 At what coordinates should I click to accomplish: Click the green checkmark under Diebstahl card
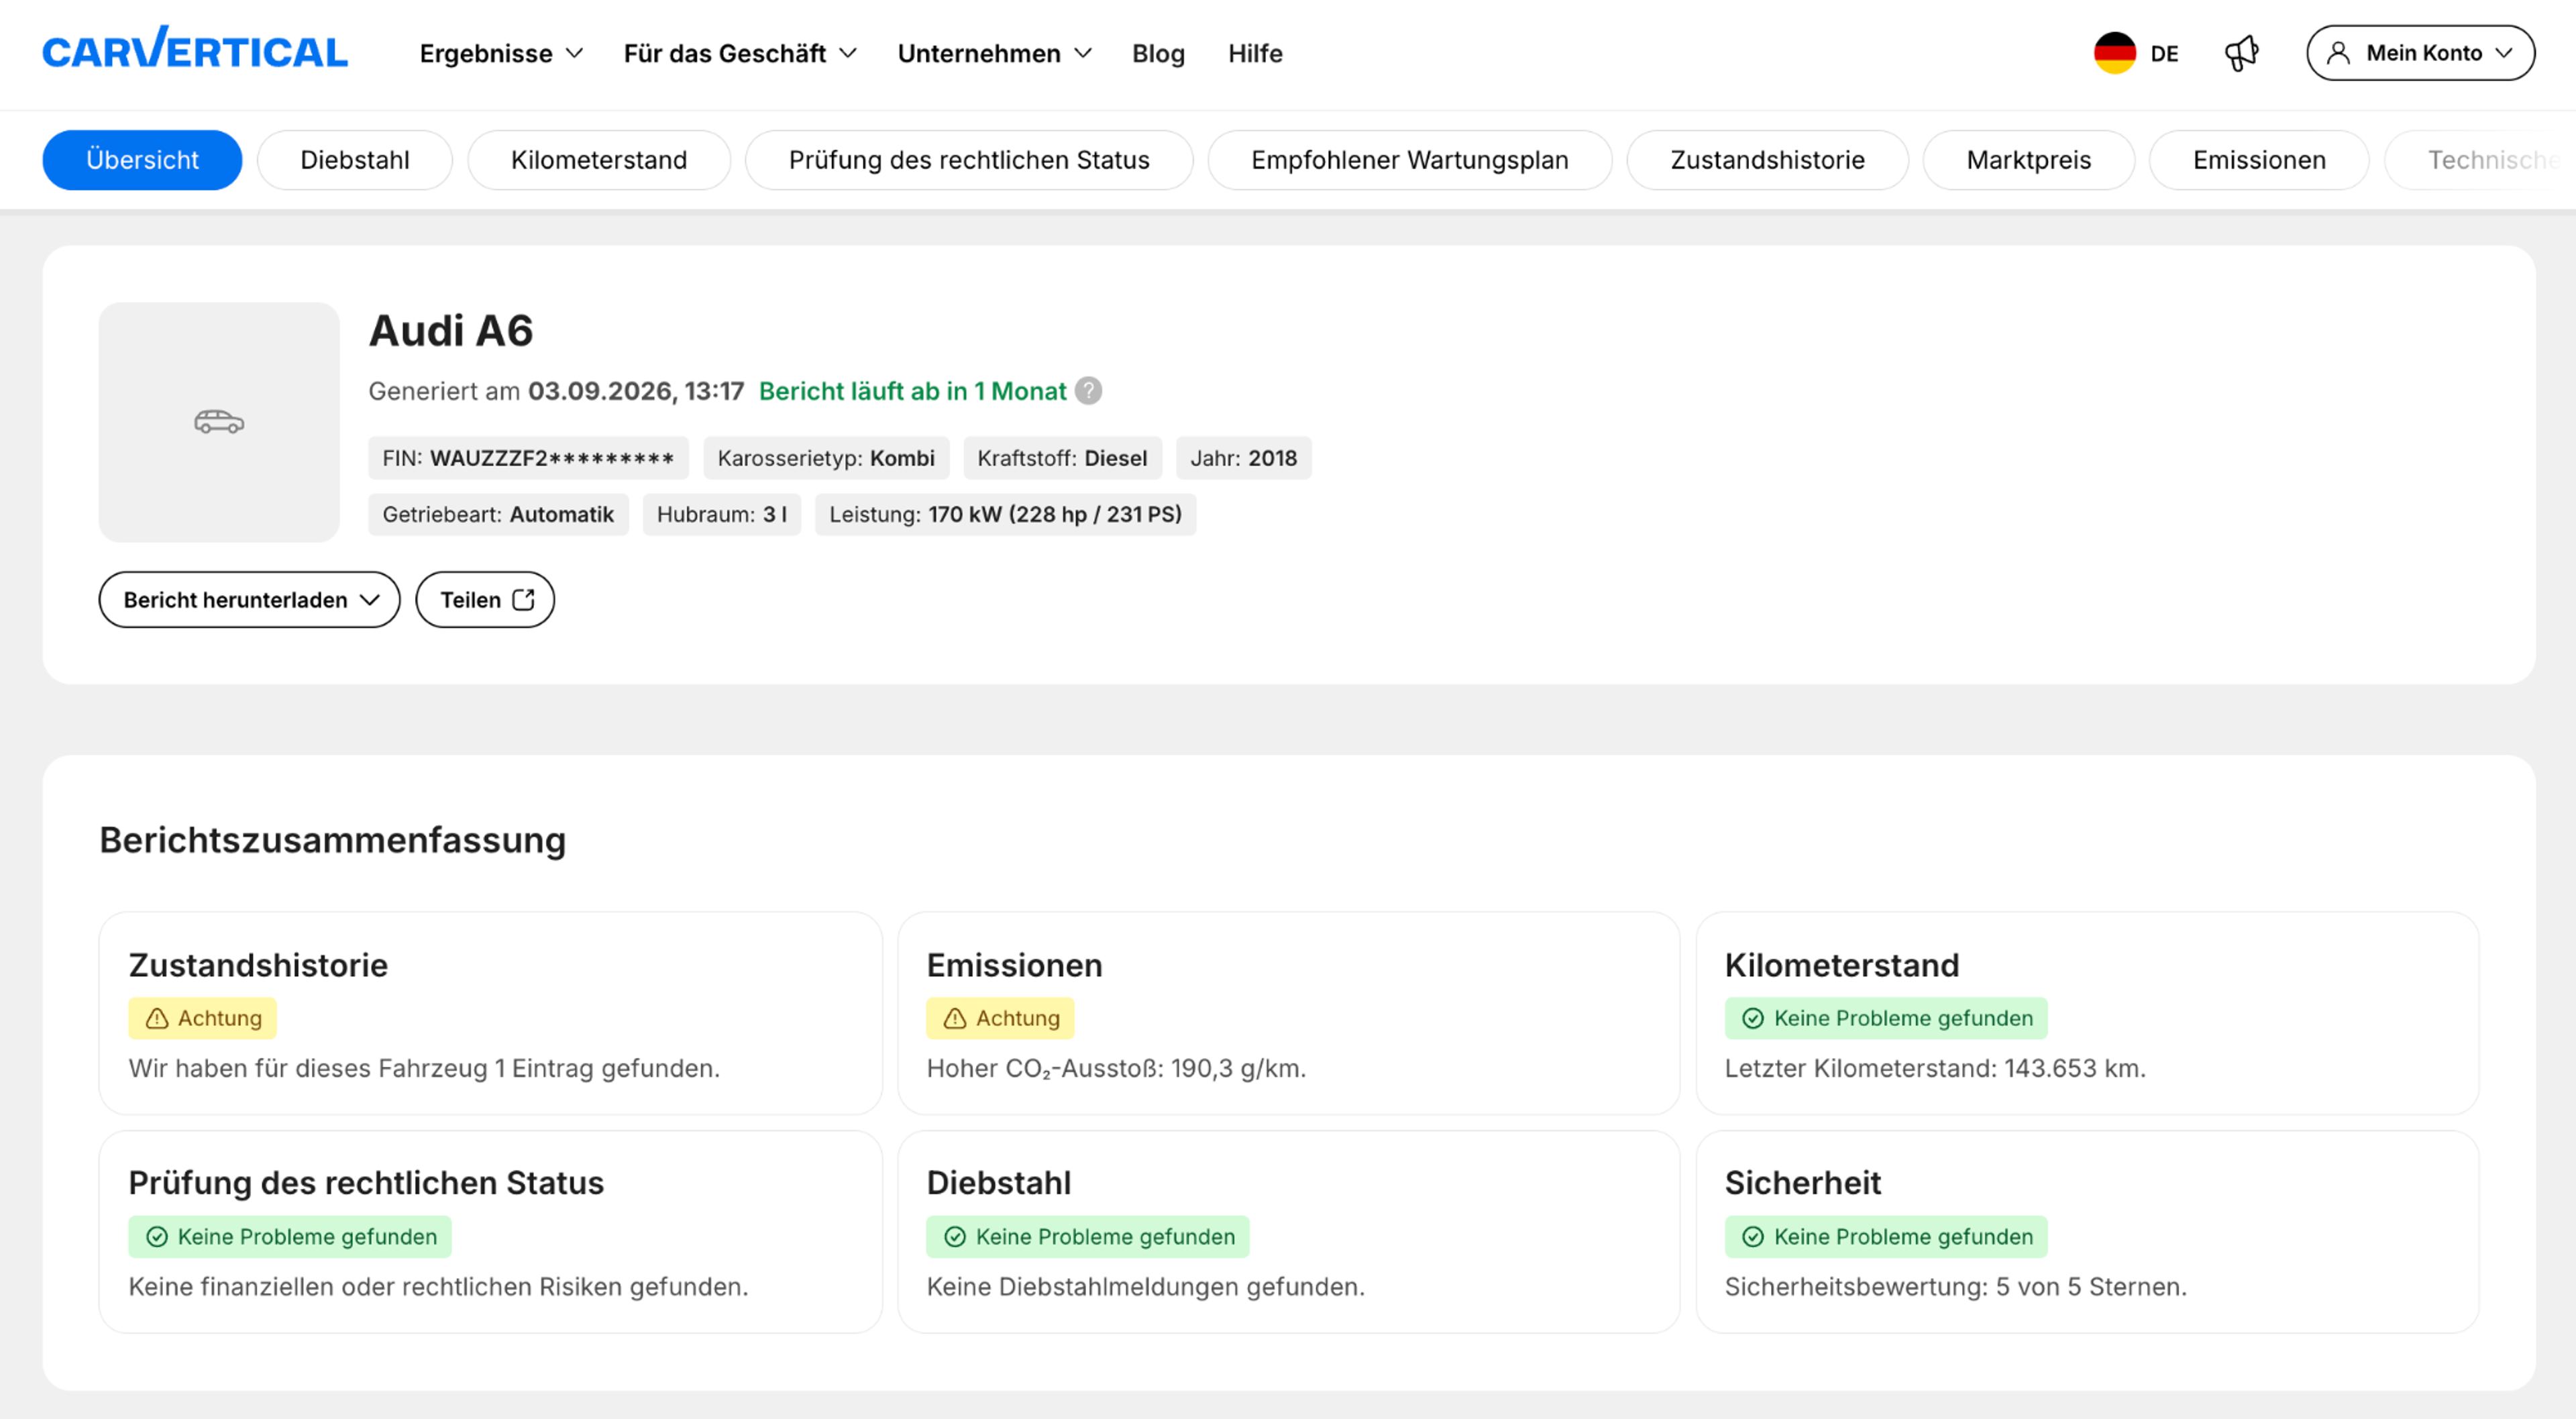(955, 1237)
